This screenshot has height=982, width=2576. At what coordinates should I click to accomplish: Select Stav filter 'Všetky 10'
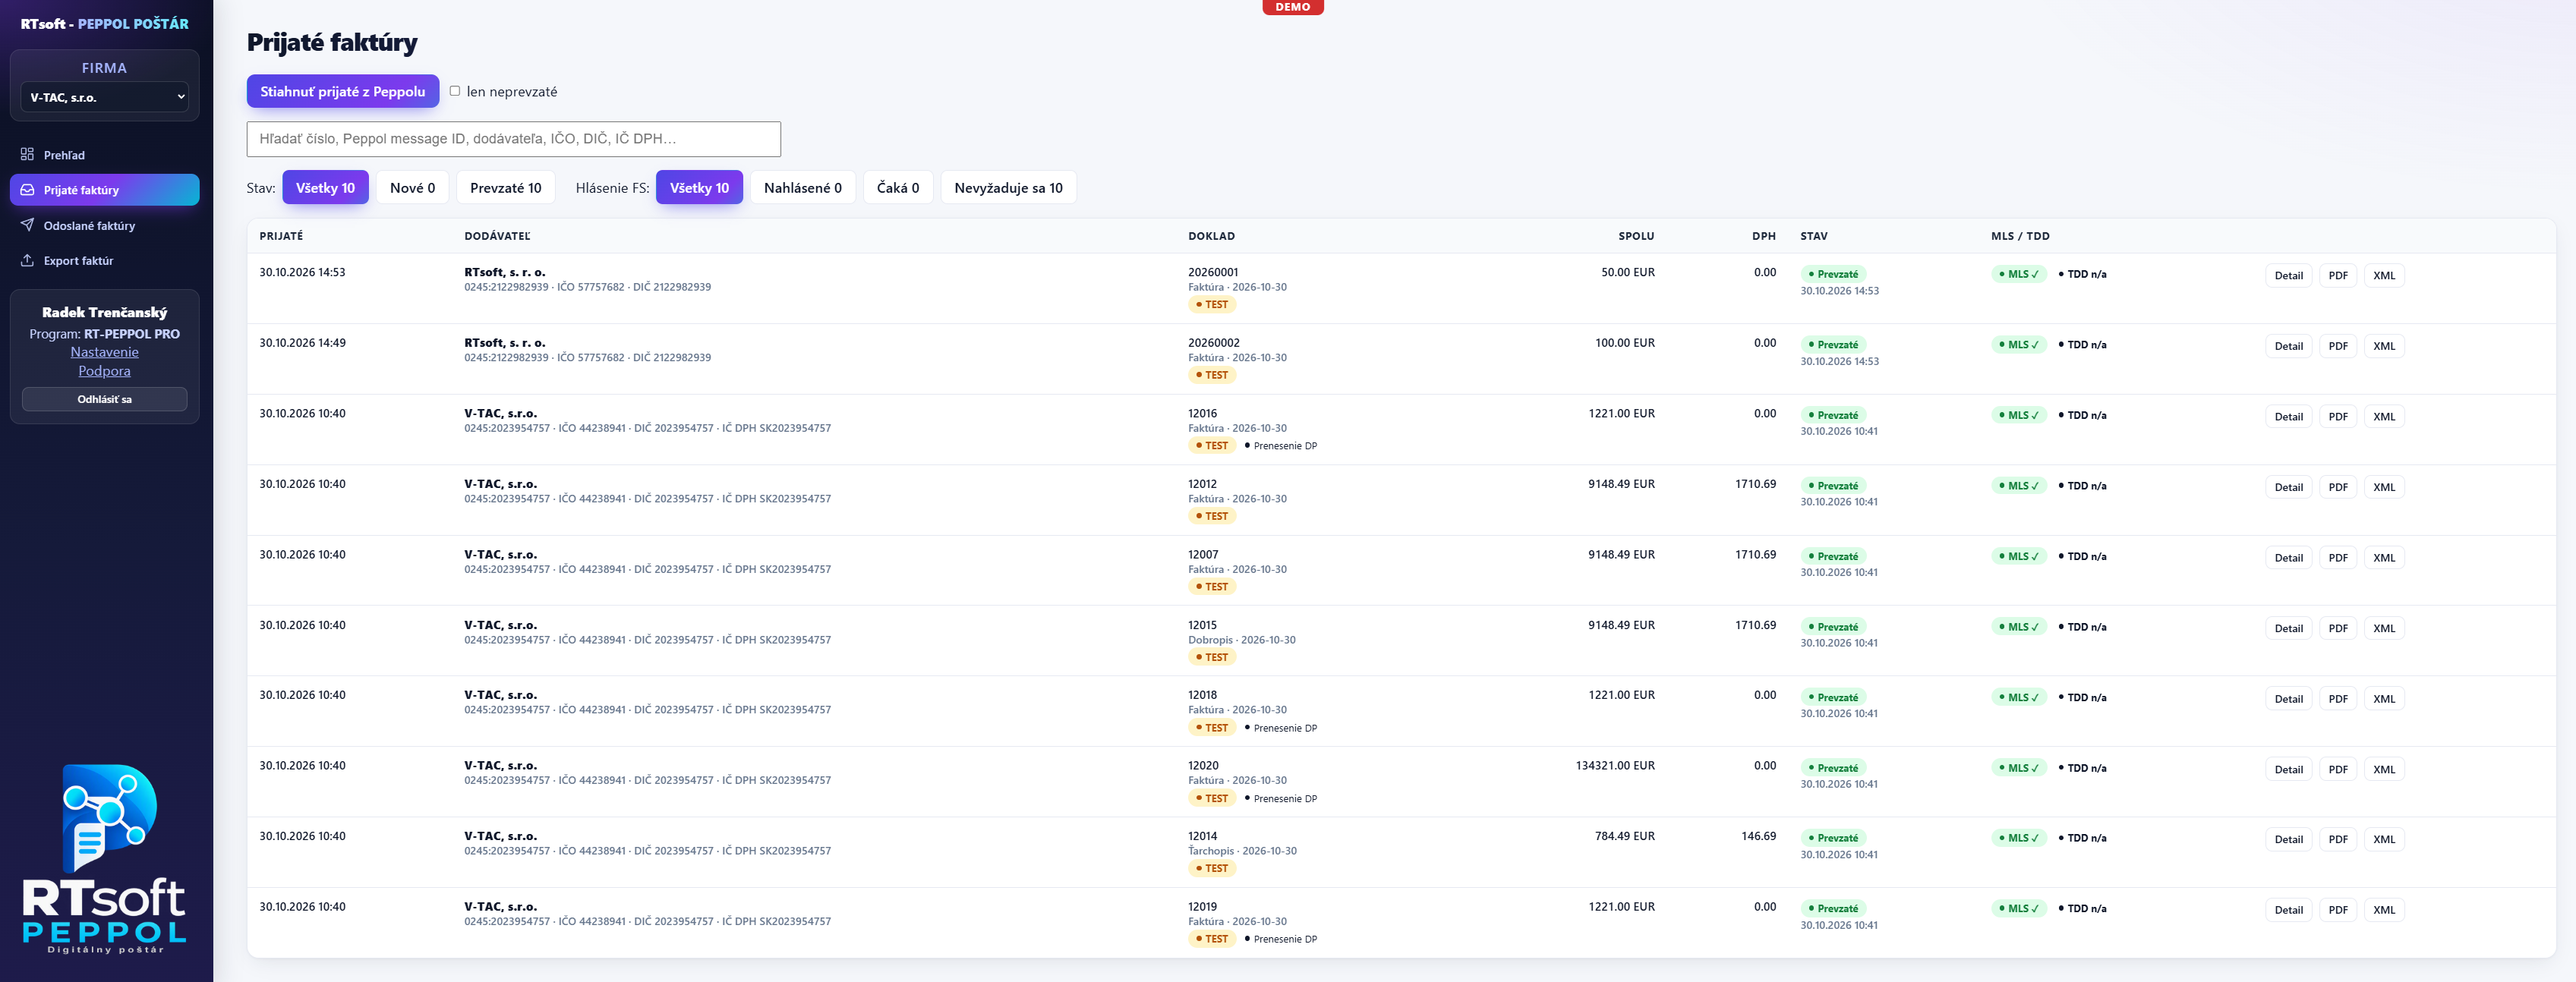click(325, 187)
